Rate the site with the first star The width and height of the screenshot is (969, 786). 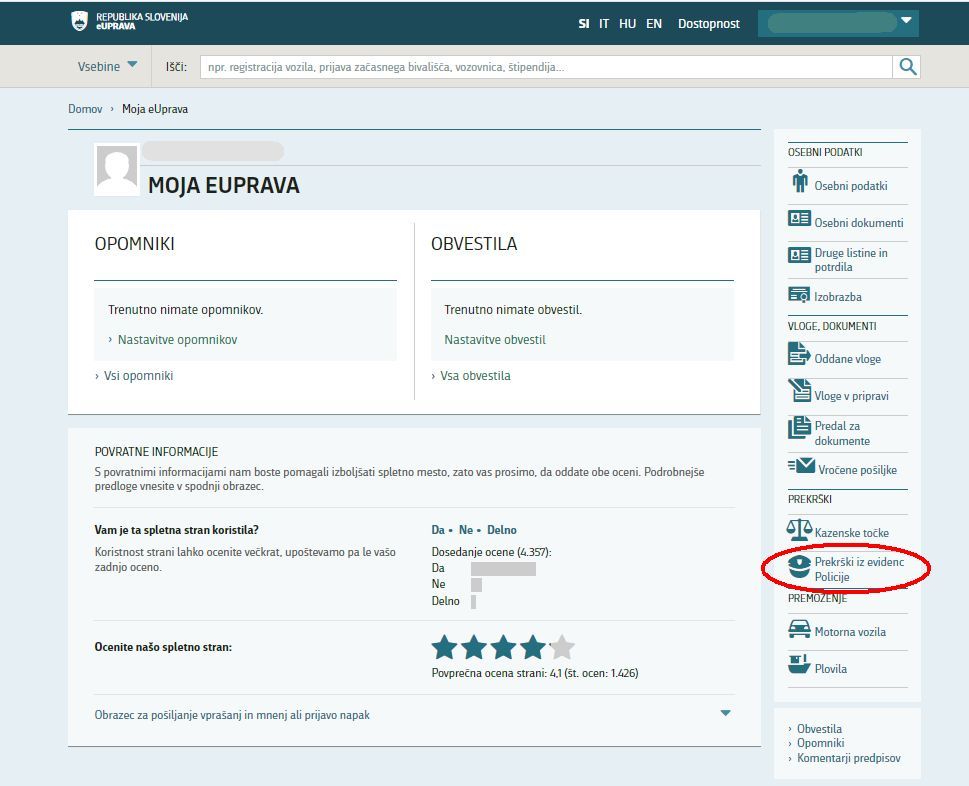[x=444, y=647]
